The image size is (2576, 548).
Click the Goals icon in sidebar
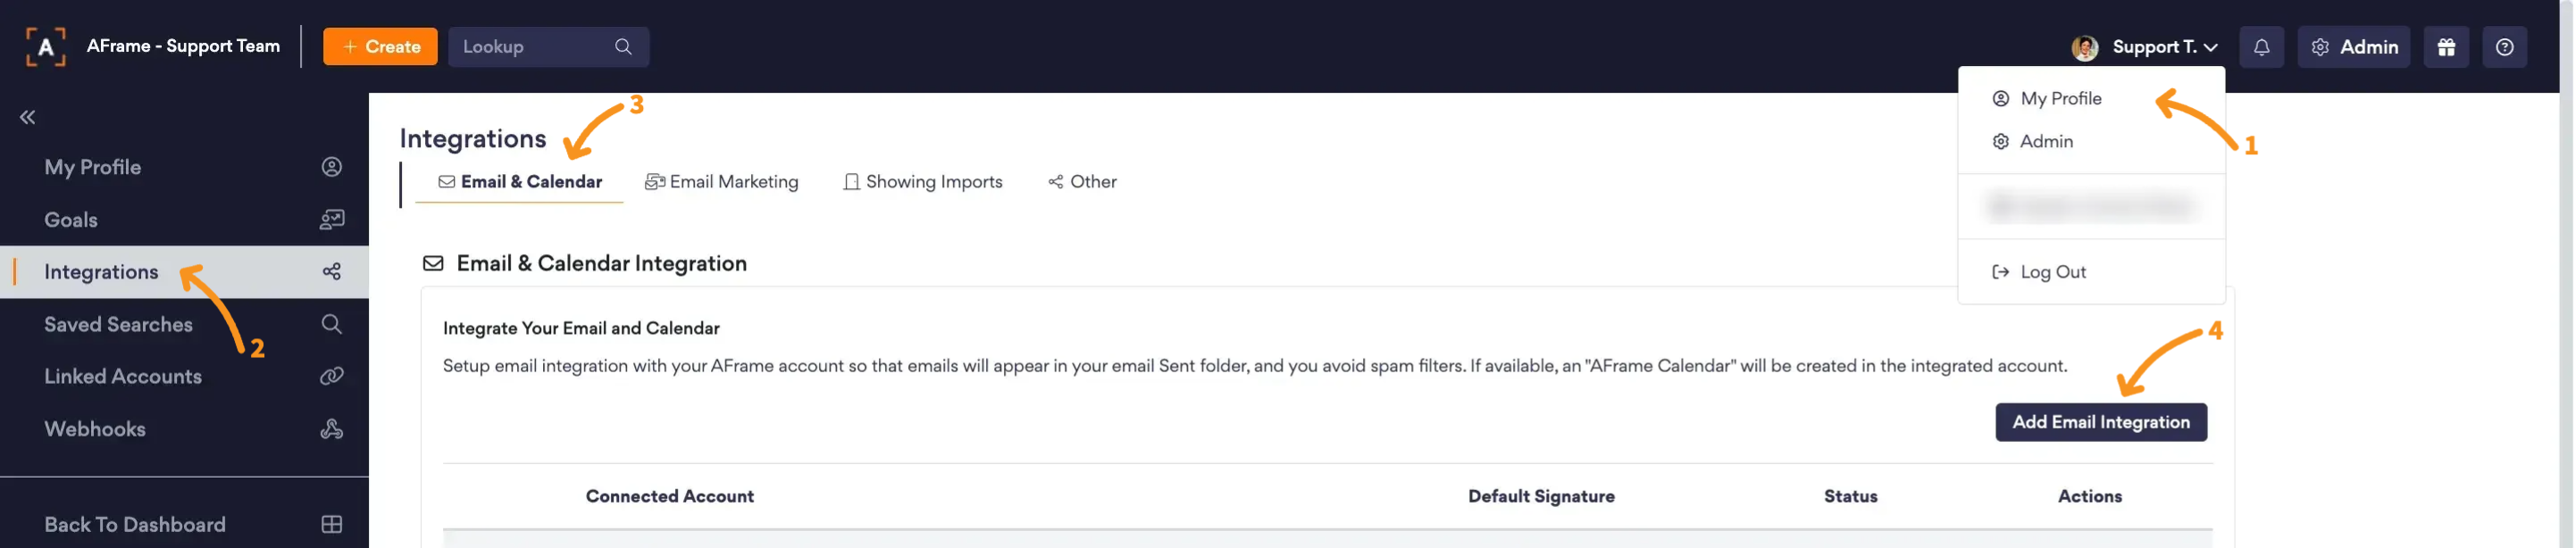click(x=332, y=220)
